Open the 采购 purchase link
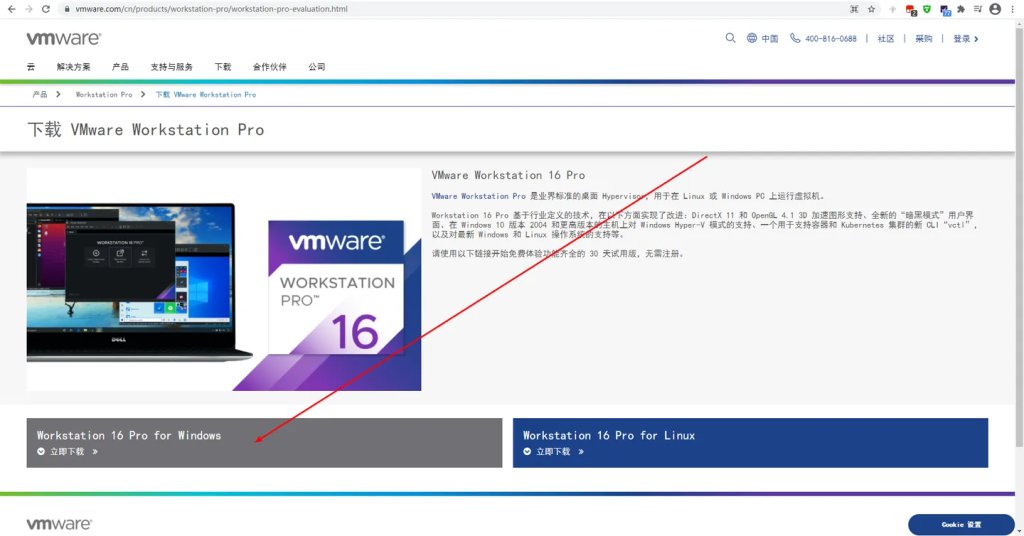 (x=923, y=39)
